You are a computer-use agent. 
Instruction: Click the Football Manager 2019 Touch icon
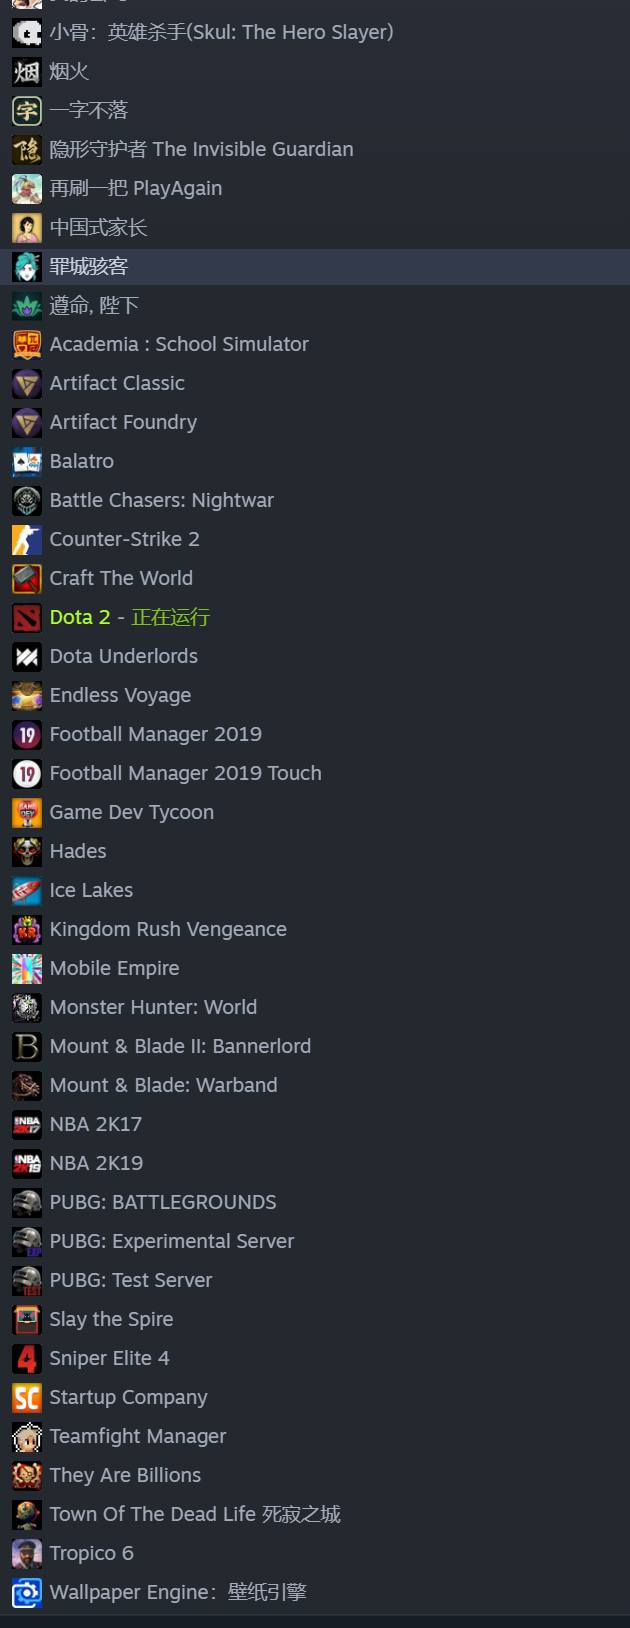(x=27, y=773)
